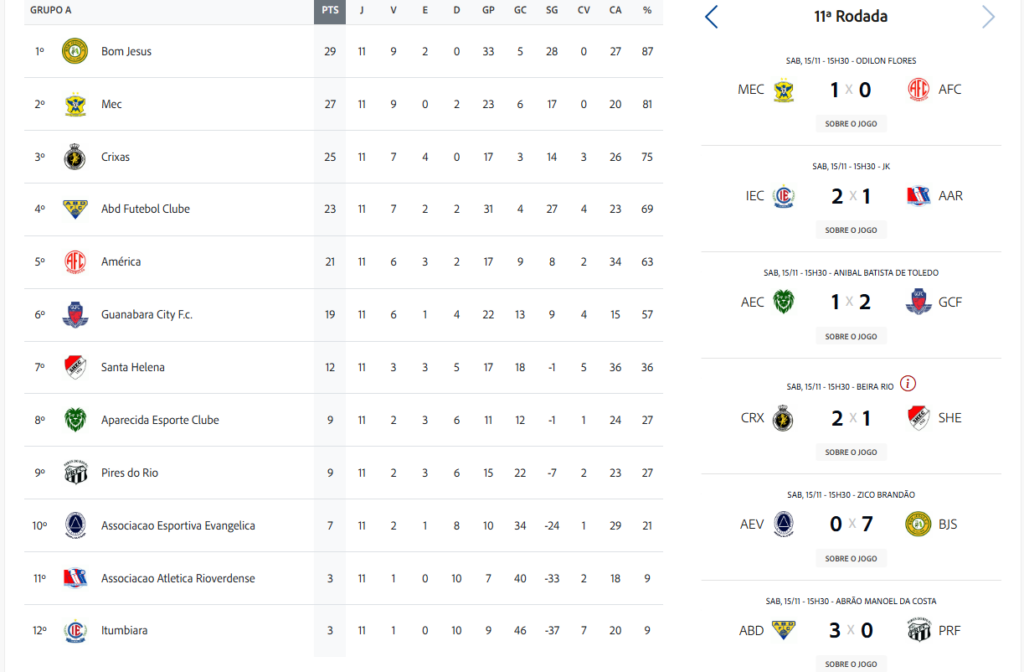Click the América team name
The width and height of the screenshot is (1024, 672).
coord(121,262)
